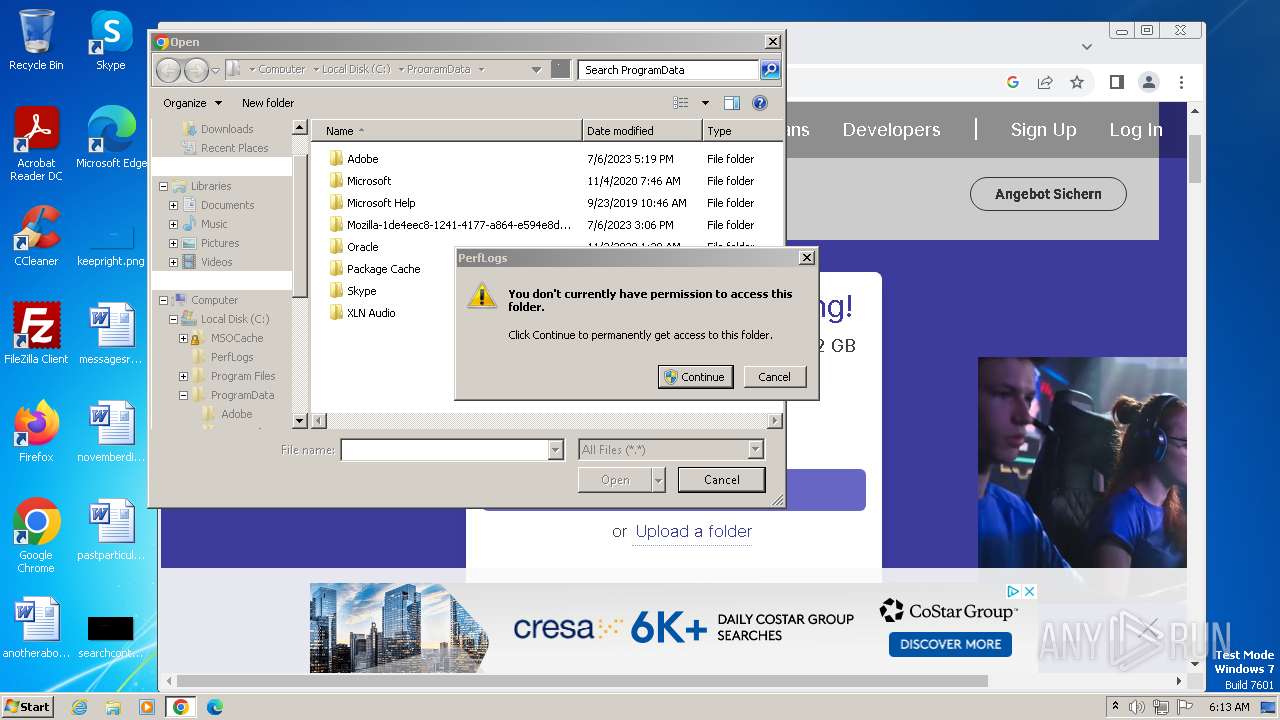
Task: Click Cancel in Open dialog
Action: (x=721, y=480)
